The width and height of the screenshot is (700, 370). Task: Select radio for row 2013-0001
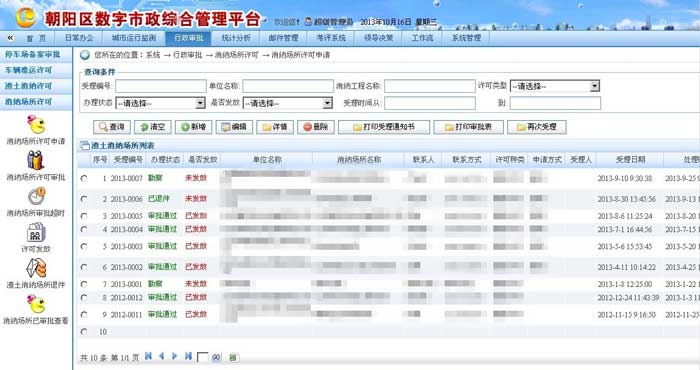coord(84,284)
